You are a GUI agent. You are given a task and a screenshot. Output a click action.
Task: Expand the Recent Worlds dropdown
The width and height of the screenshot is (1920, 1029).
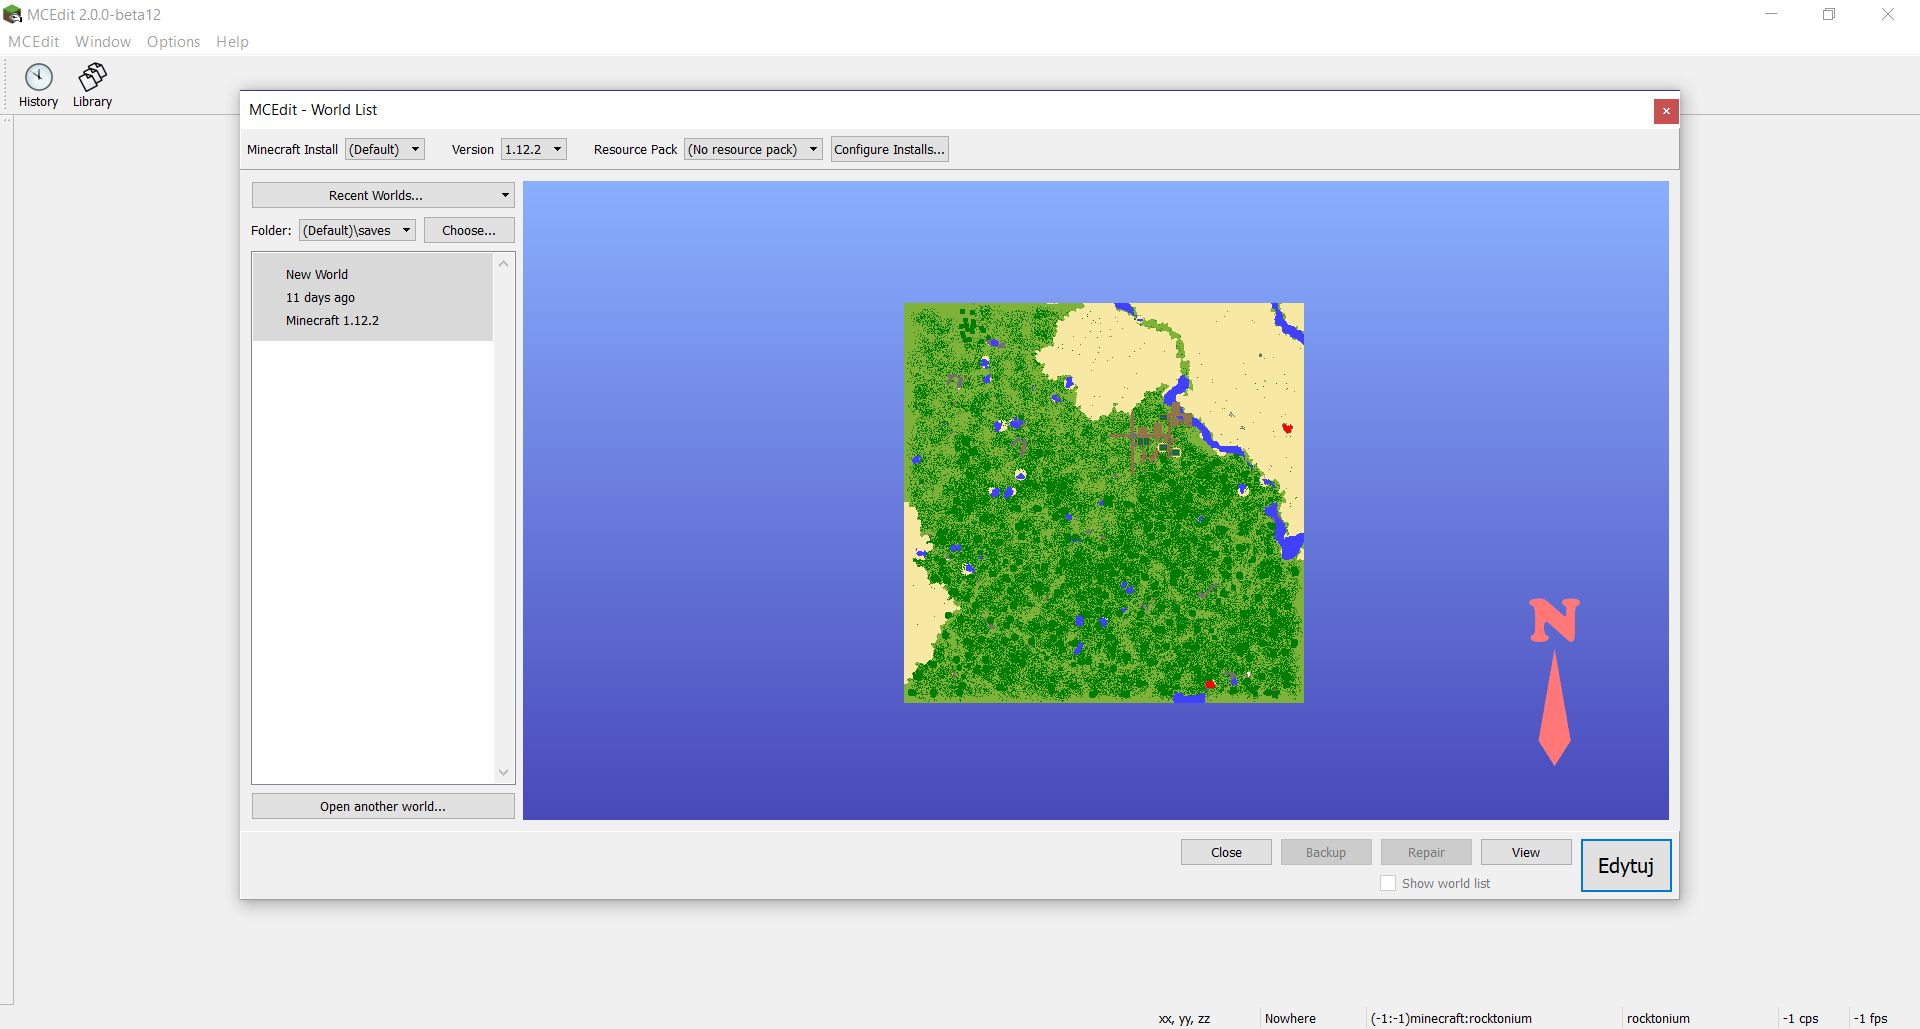[x=383, y=194]
